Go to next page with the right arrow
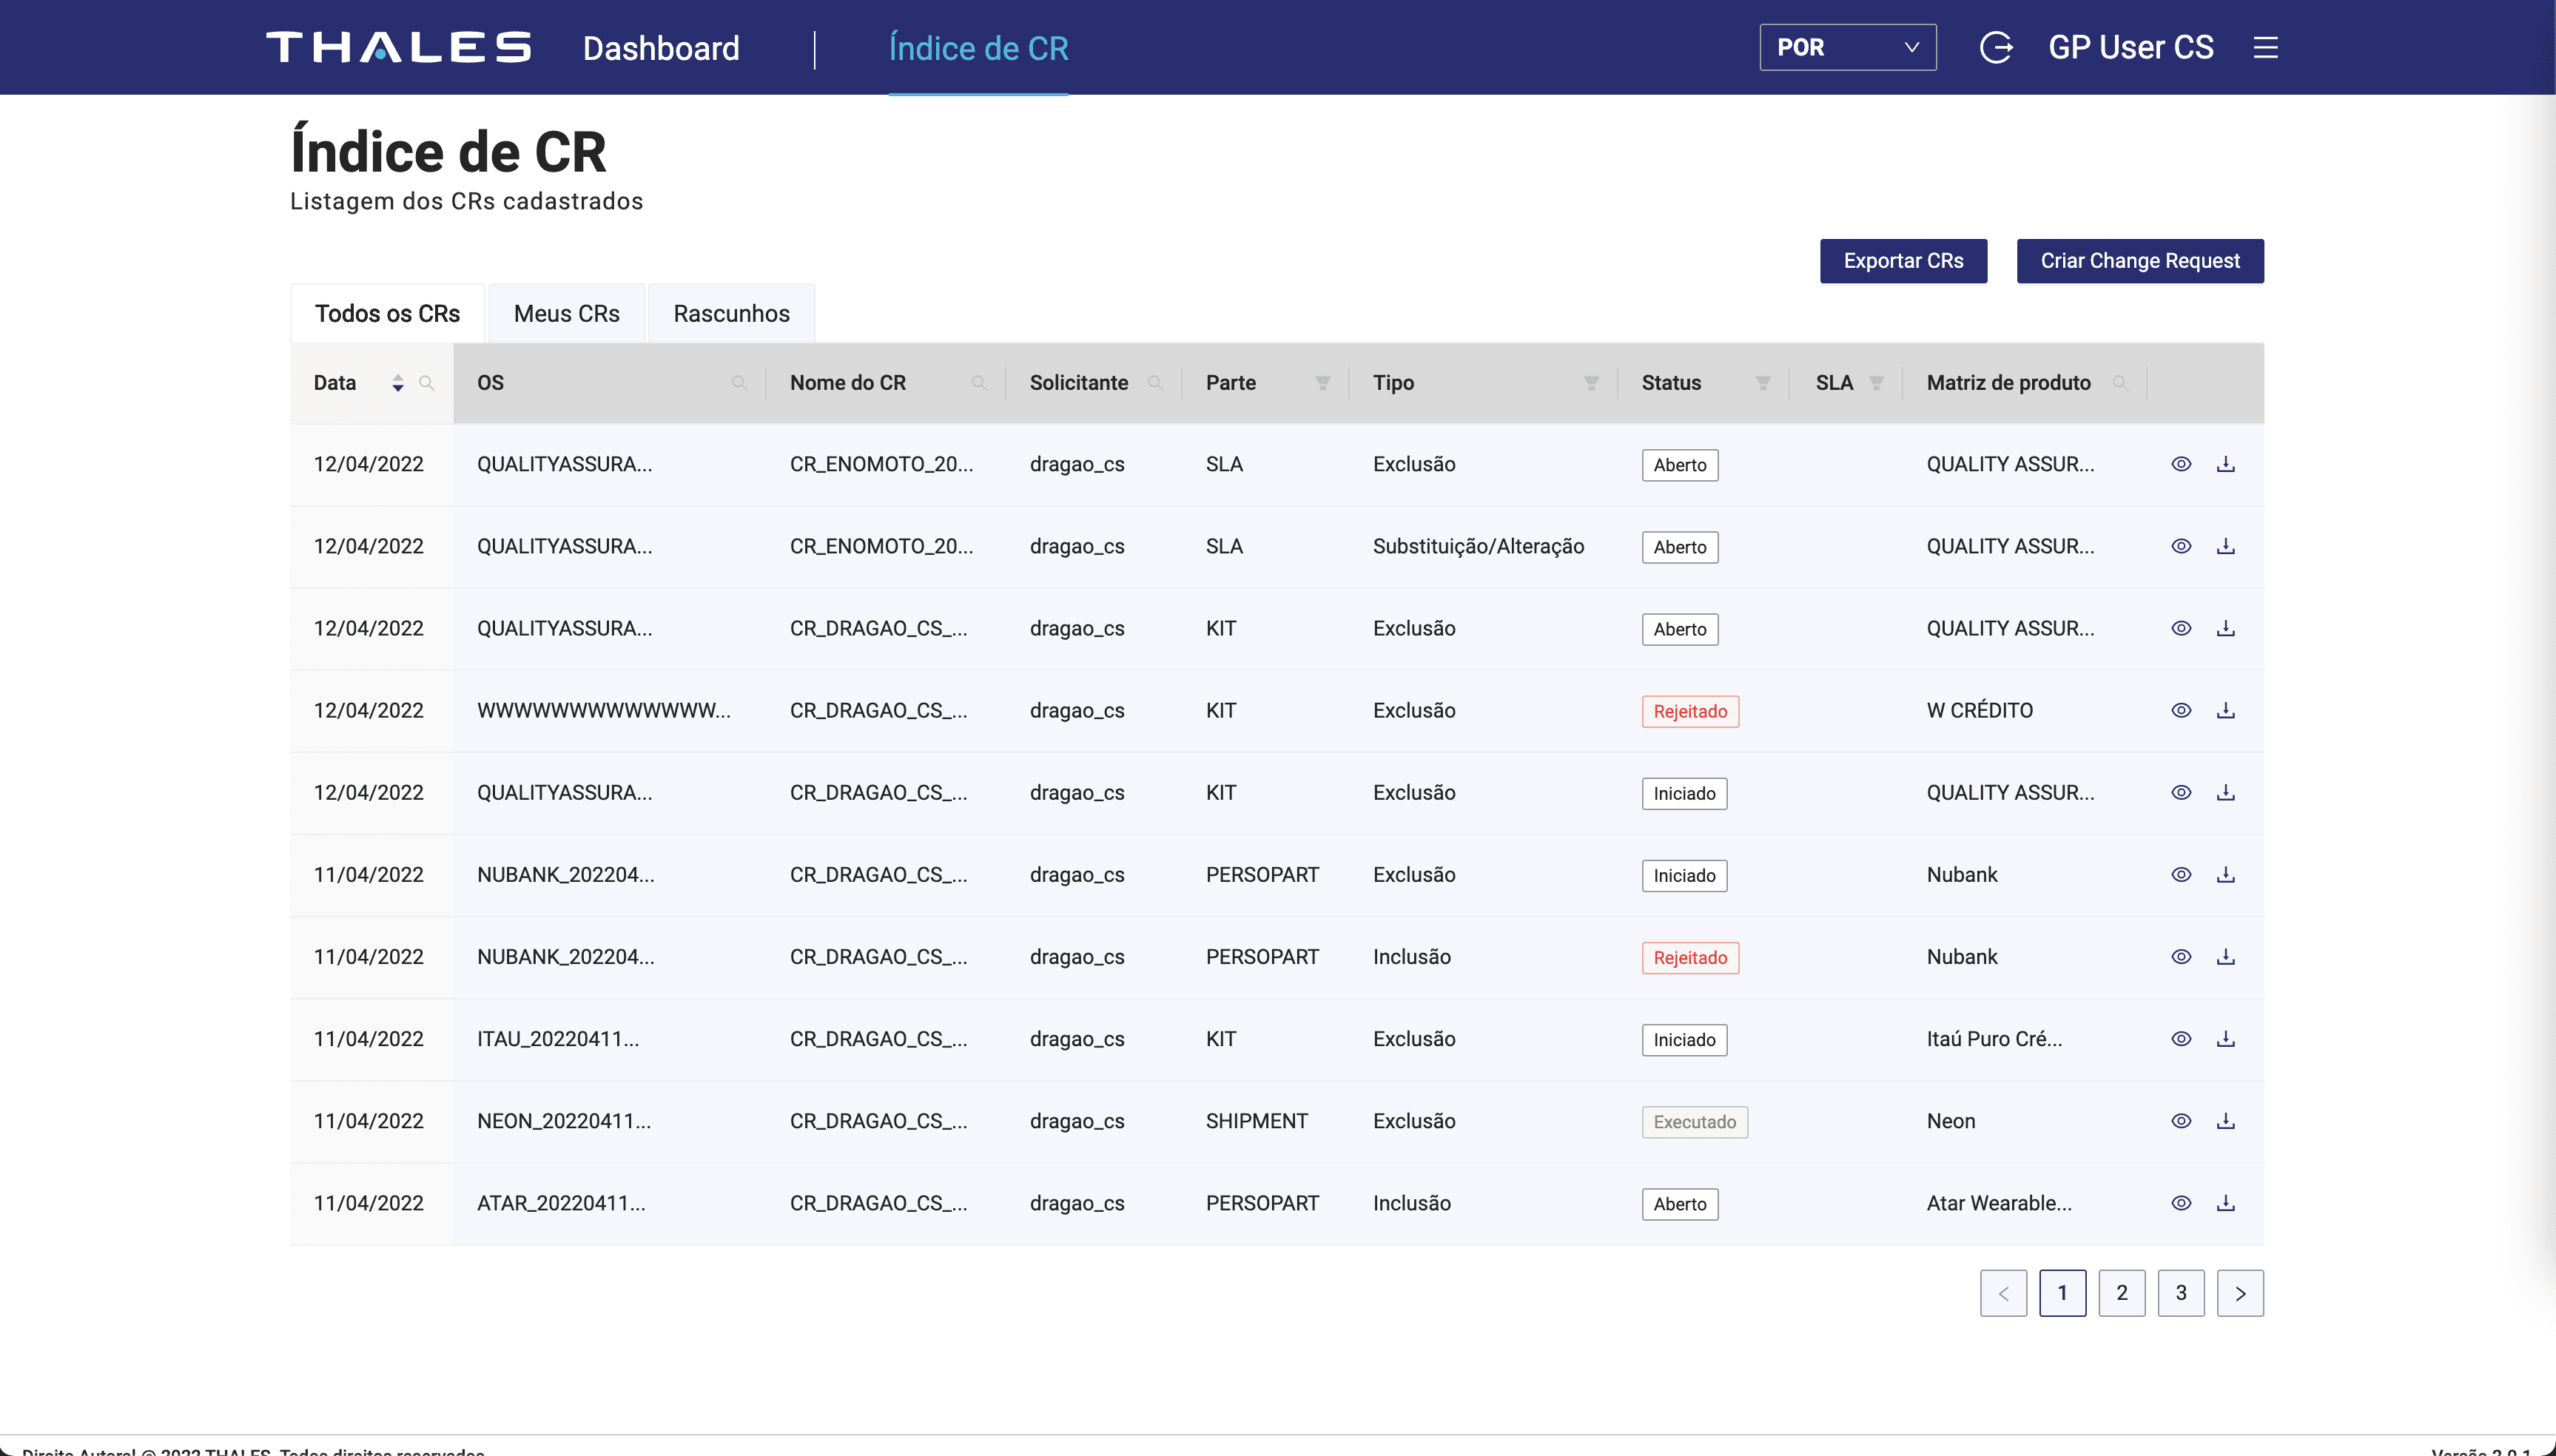 click(2240, 1293)
